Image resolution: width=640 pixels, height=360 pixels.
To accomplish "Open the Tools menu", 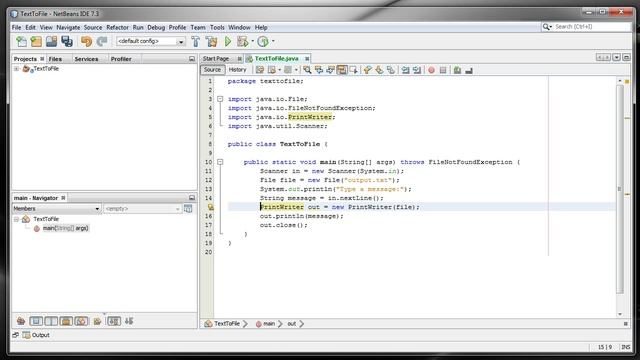I will pos(217,27).
